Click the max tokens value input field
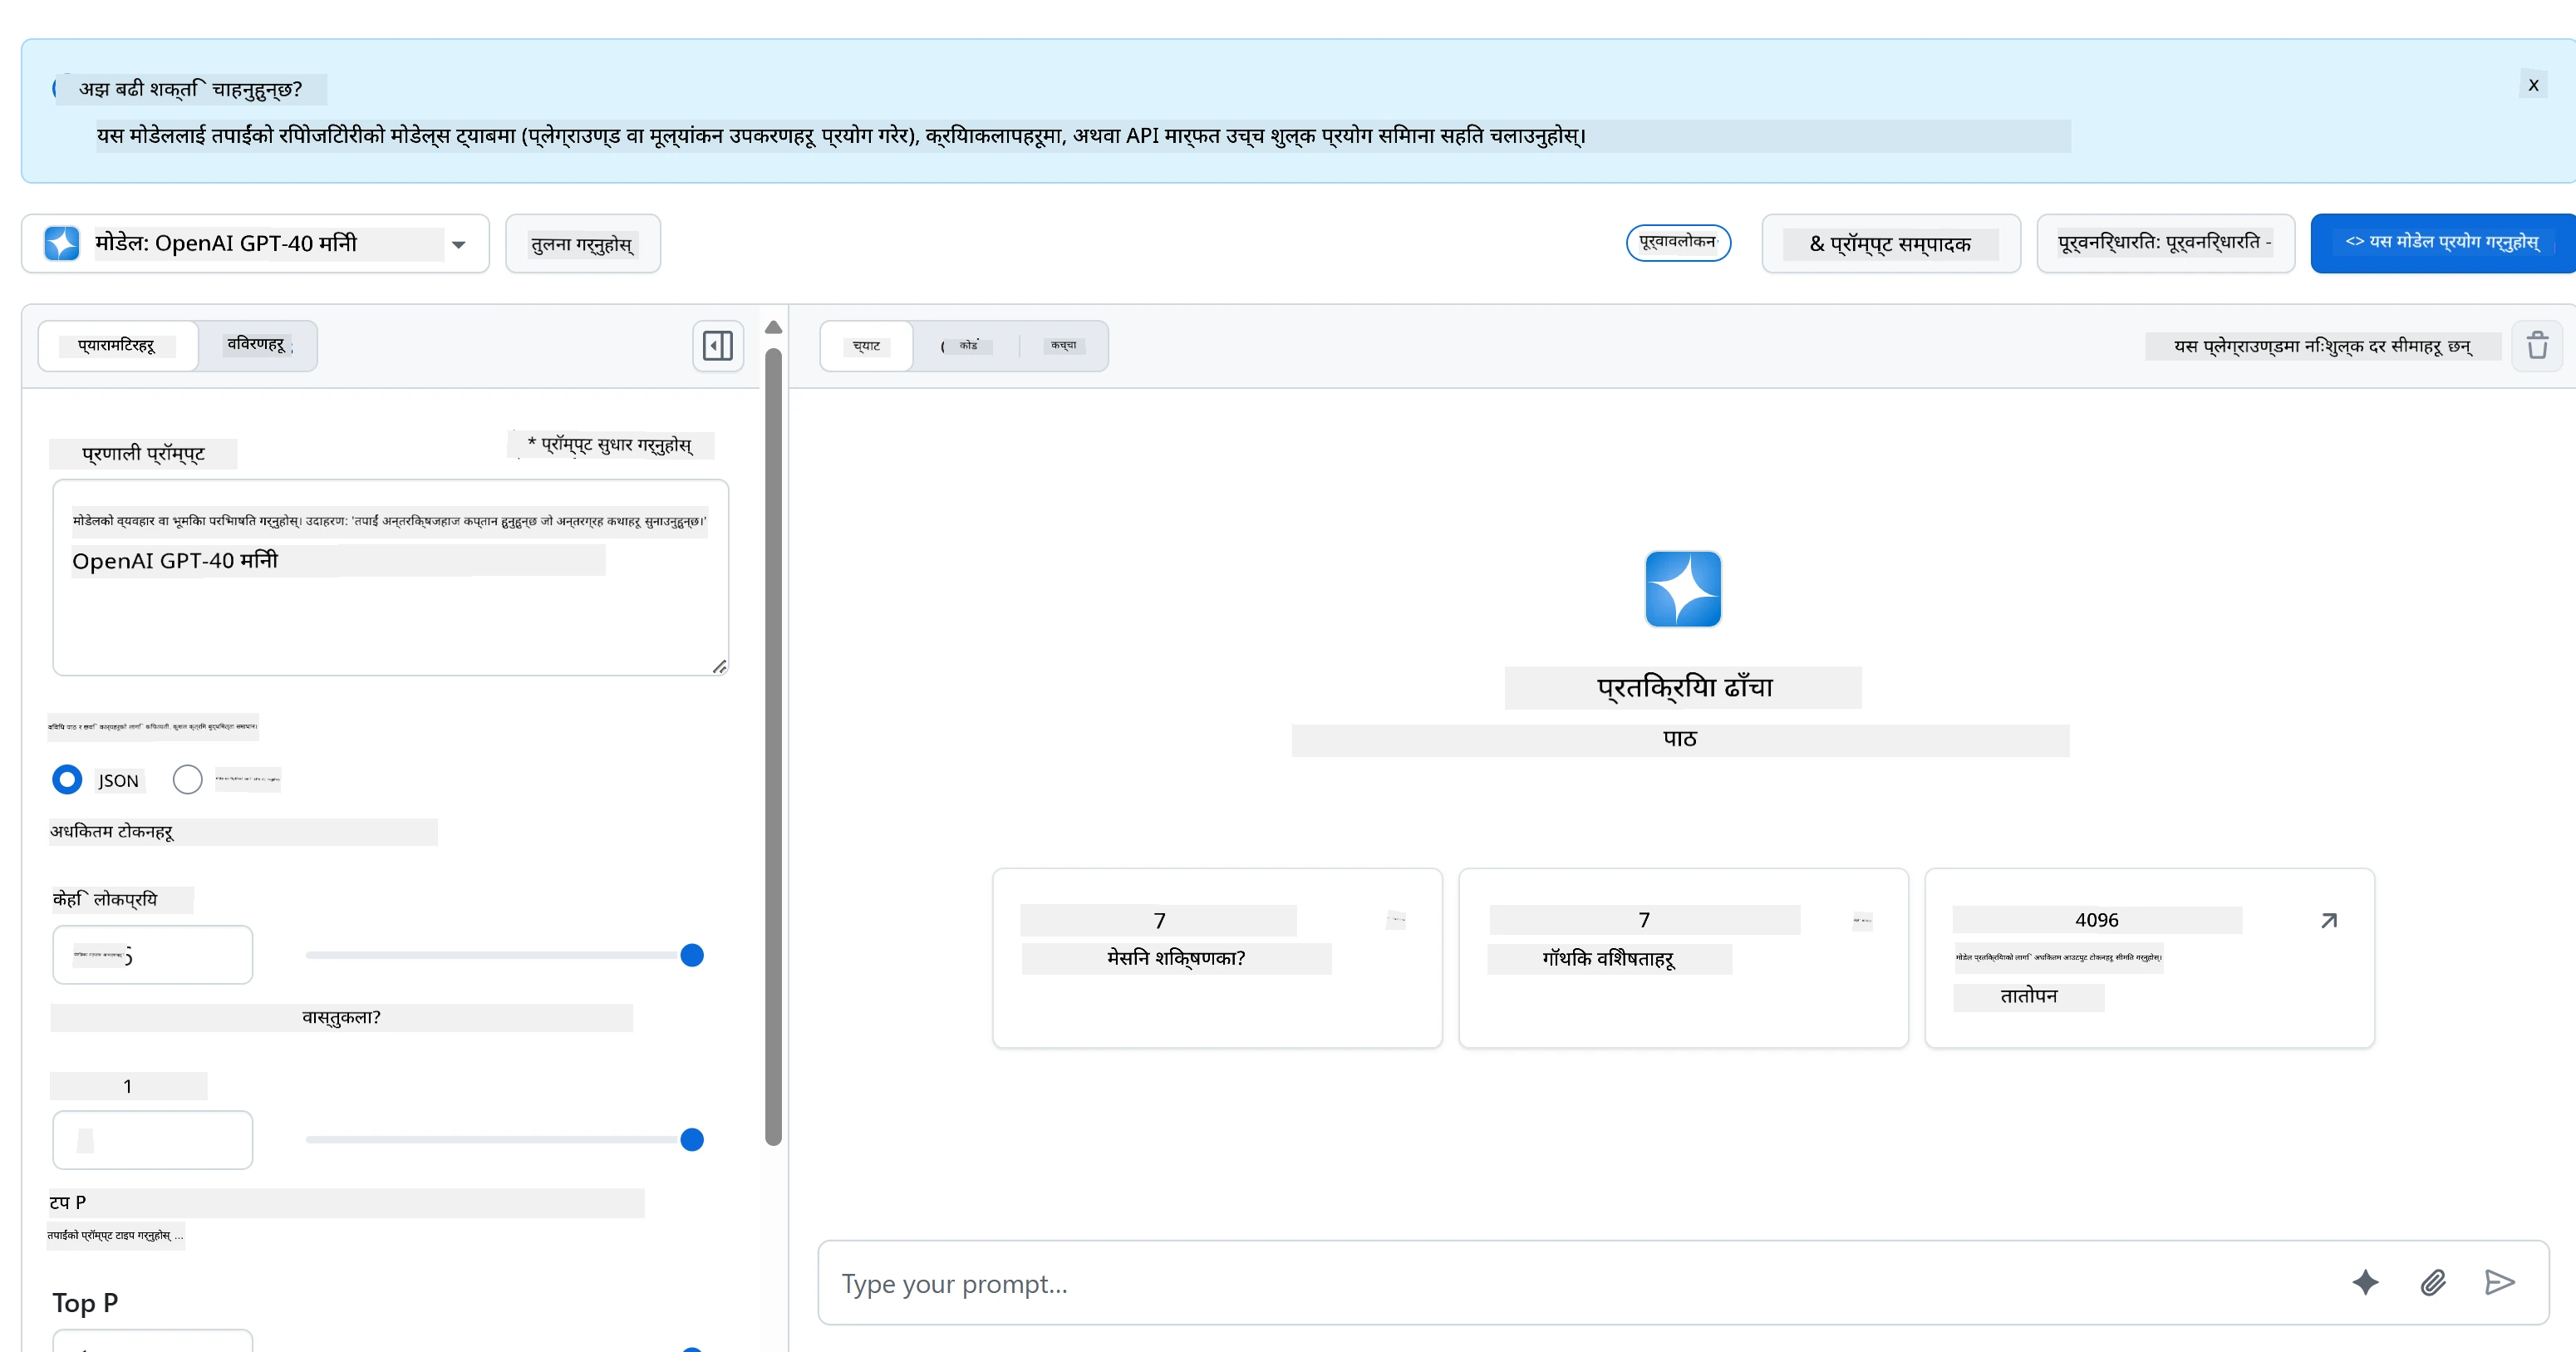 [153, 955]
